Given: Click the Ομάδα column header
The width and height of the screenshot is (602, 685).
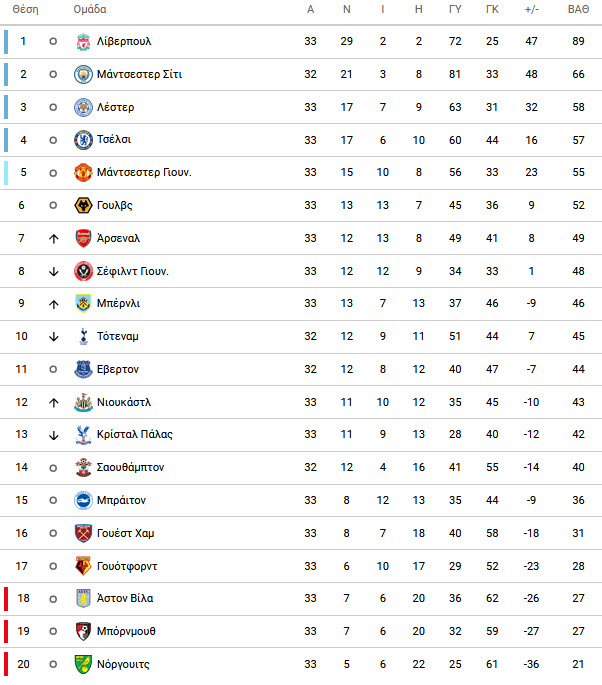Looking at the screenshot, I should click(x=90, y=9).
